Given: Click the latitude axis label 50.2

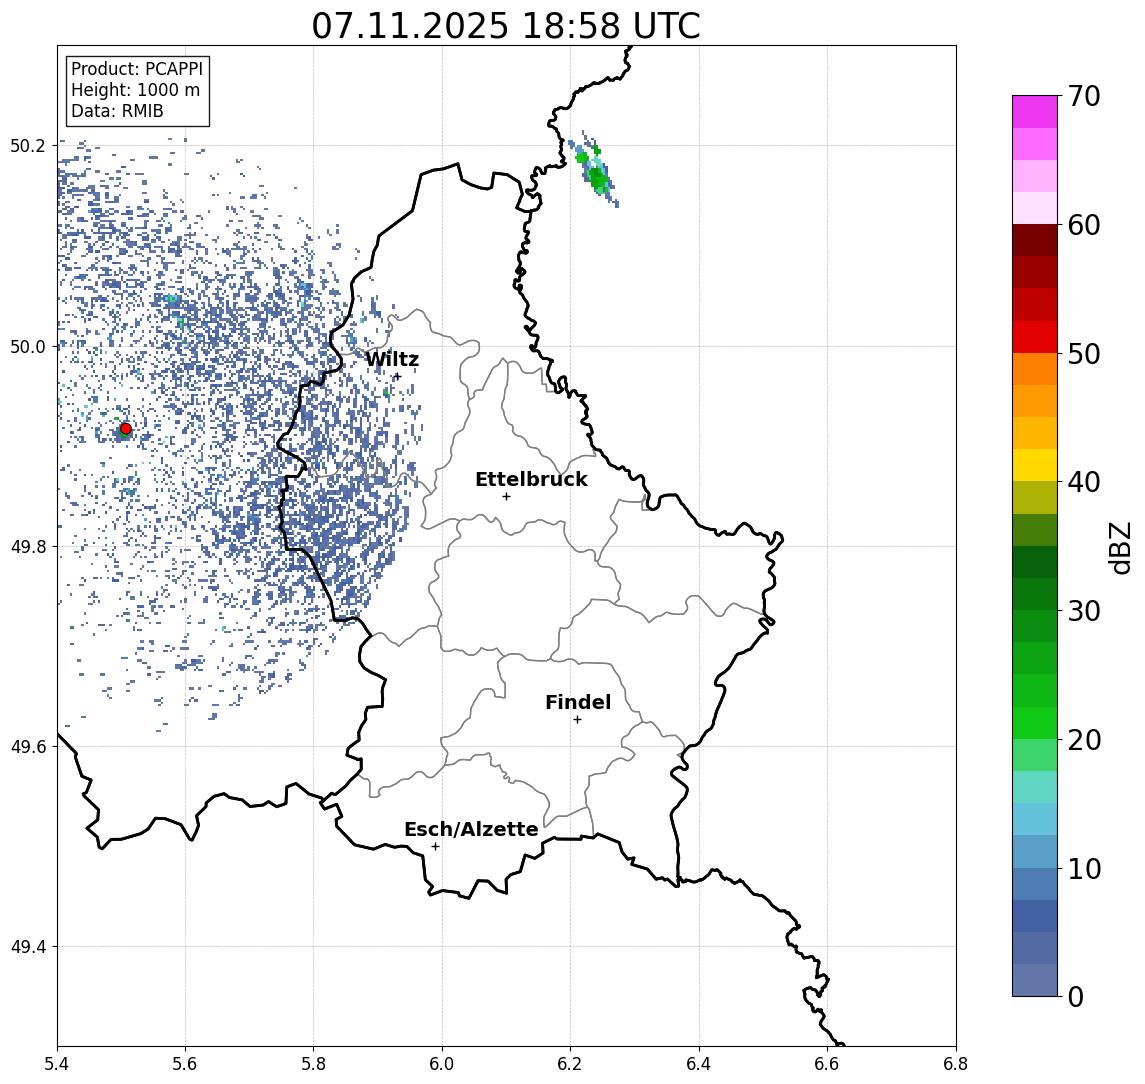Looking at the screenshot, I should [x=27, y=145].
